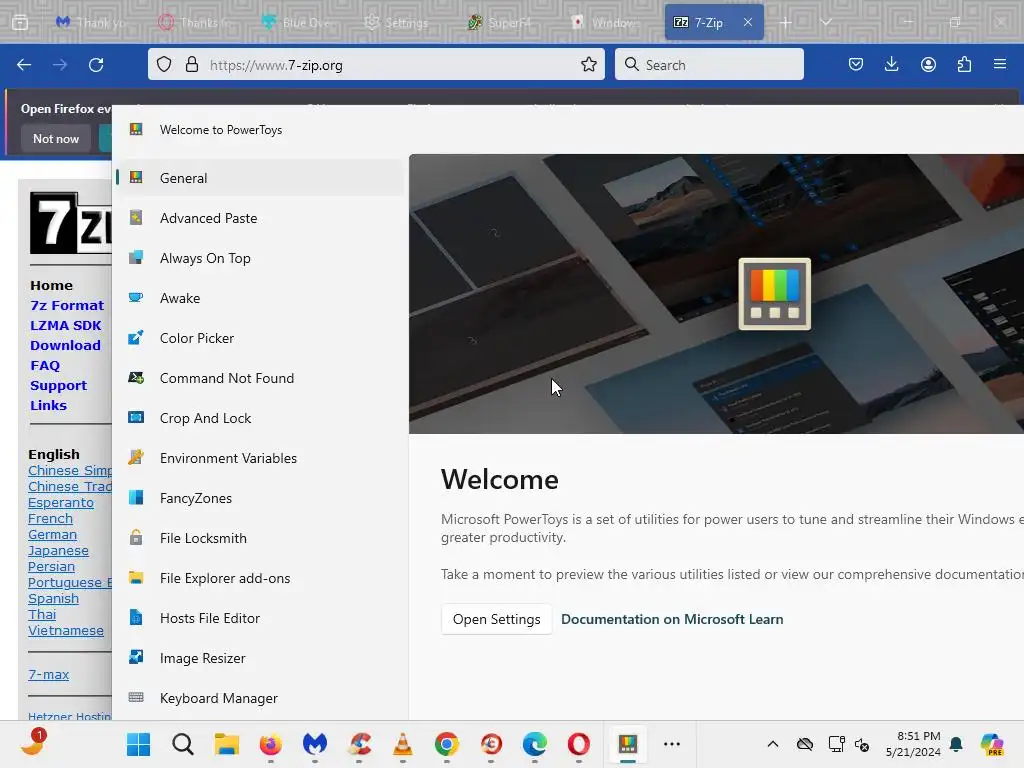Show site security lock info

point(191,65)
